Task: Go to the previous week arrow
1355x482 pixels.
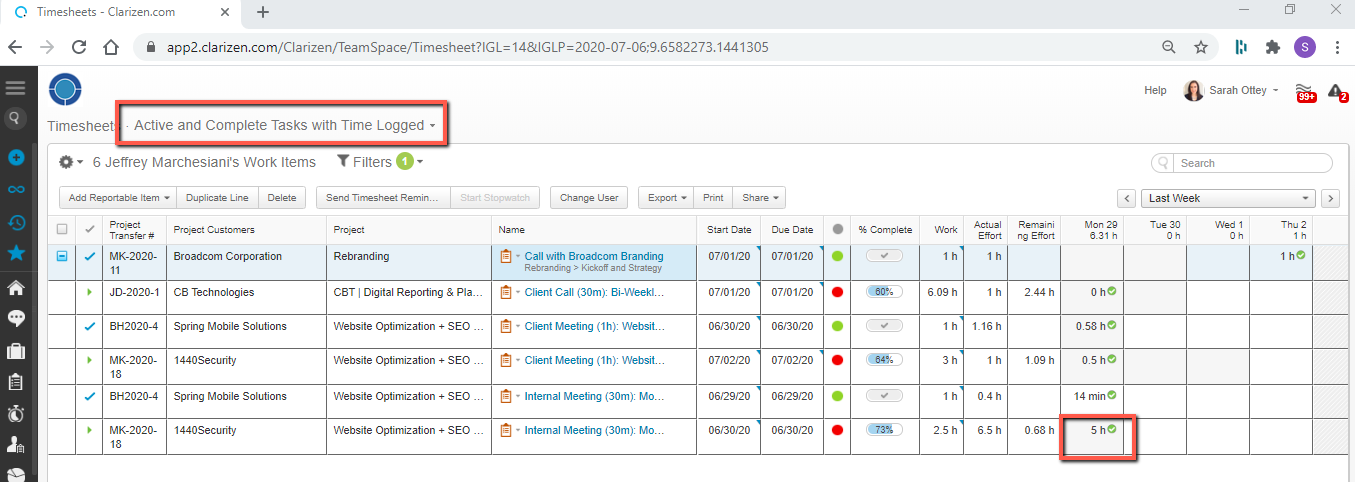Action: [x=1127, y=198]
